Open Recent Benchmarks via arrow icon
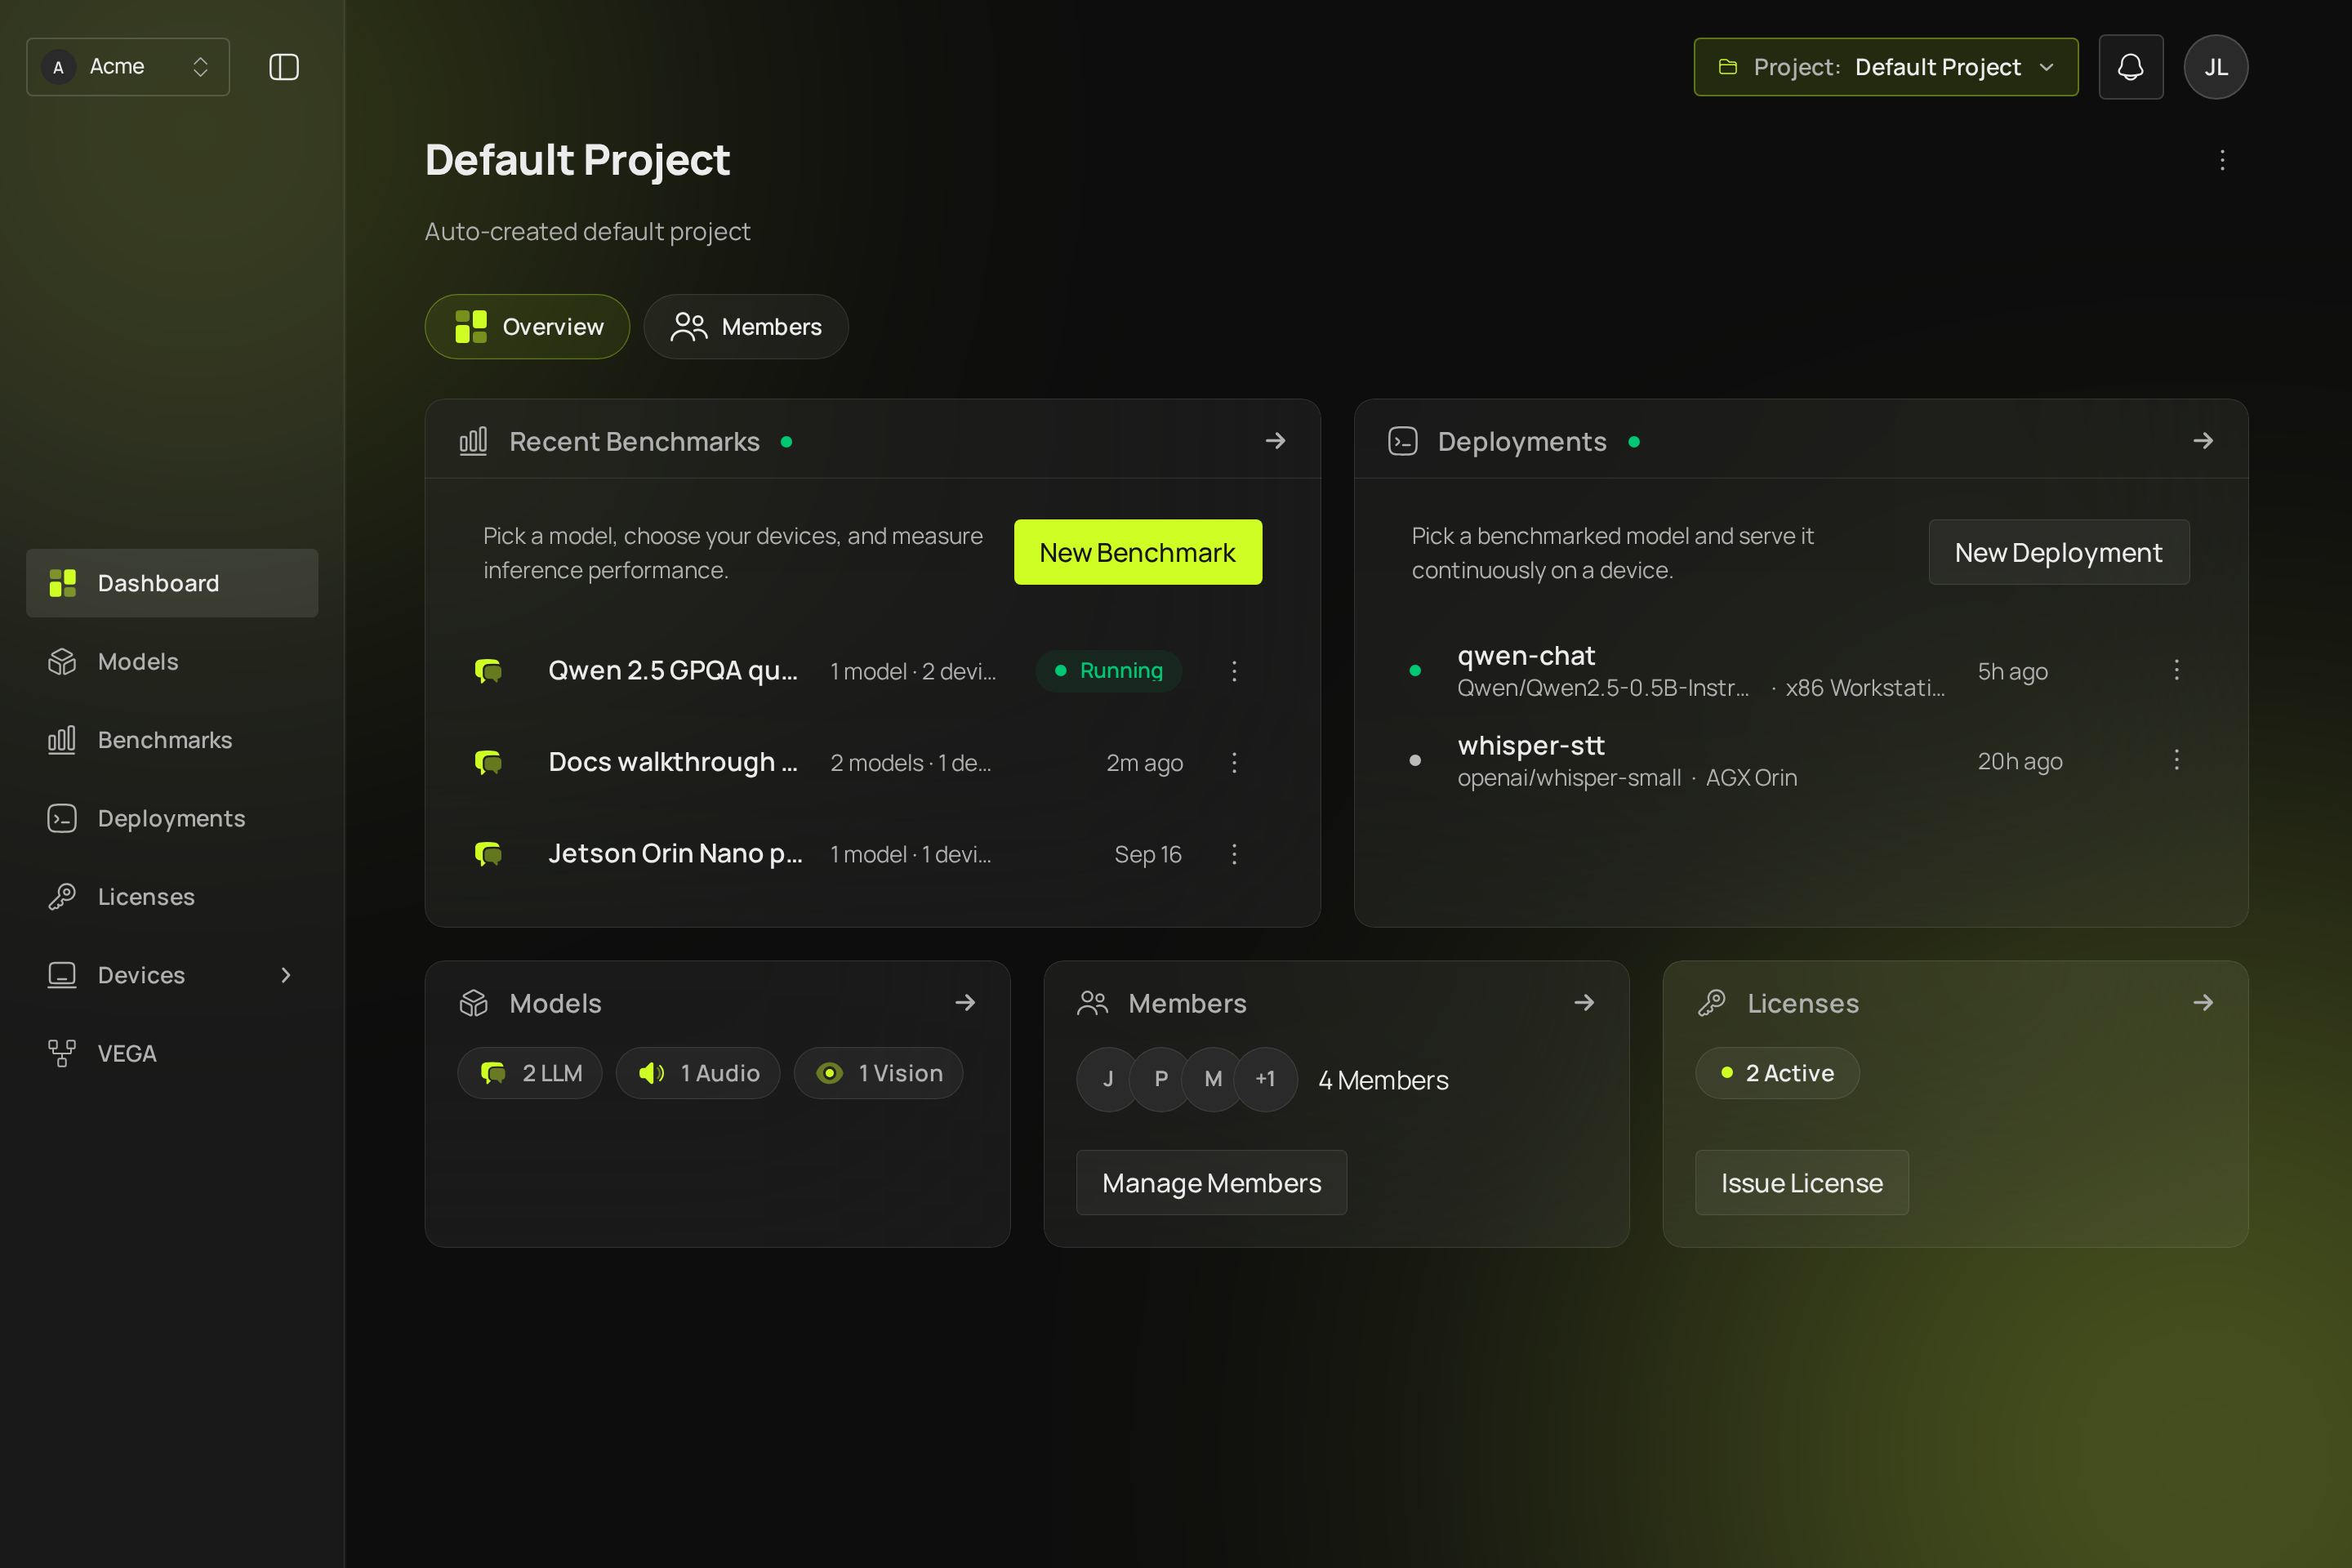 [1275, 441]
